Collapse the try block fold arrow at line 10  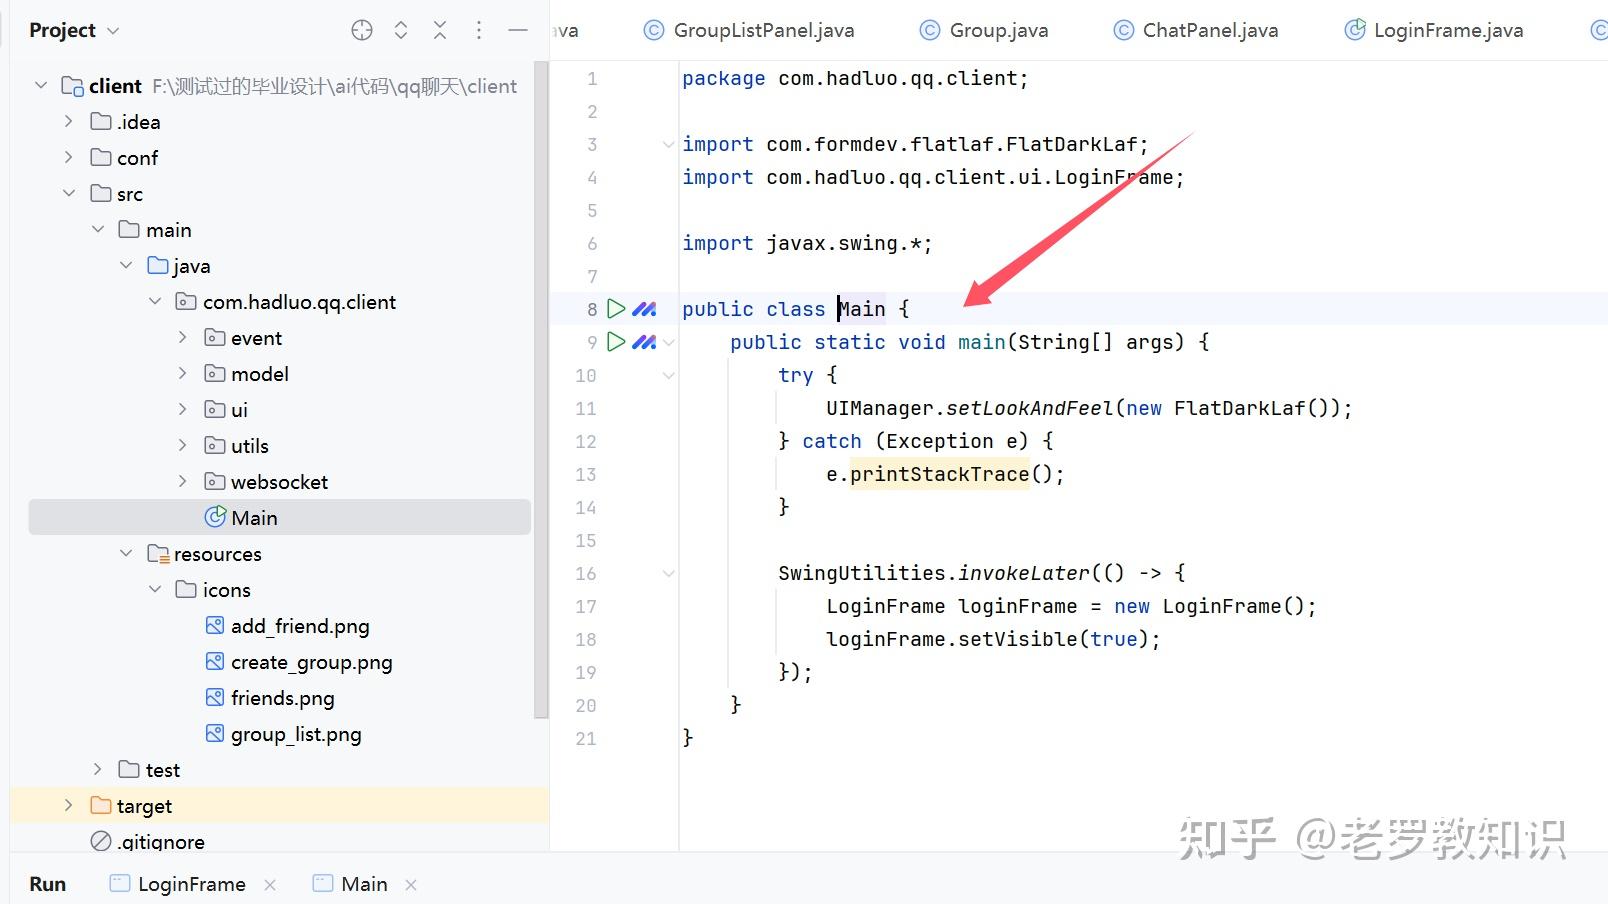[668, 375]
